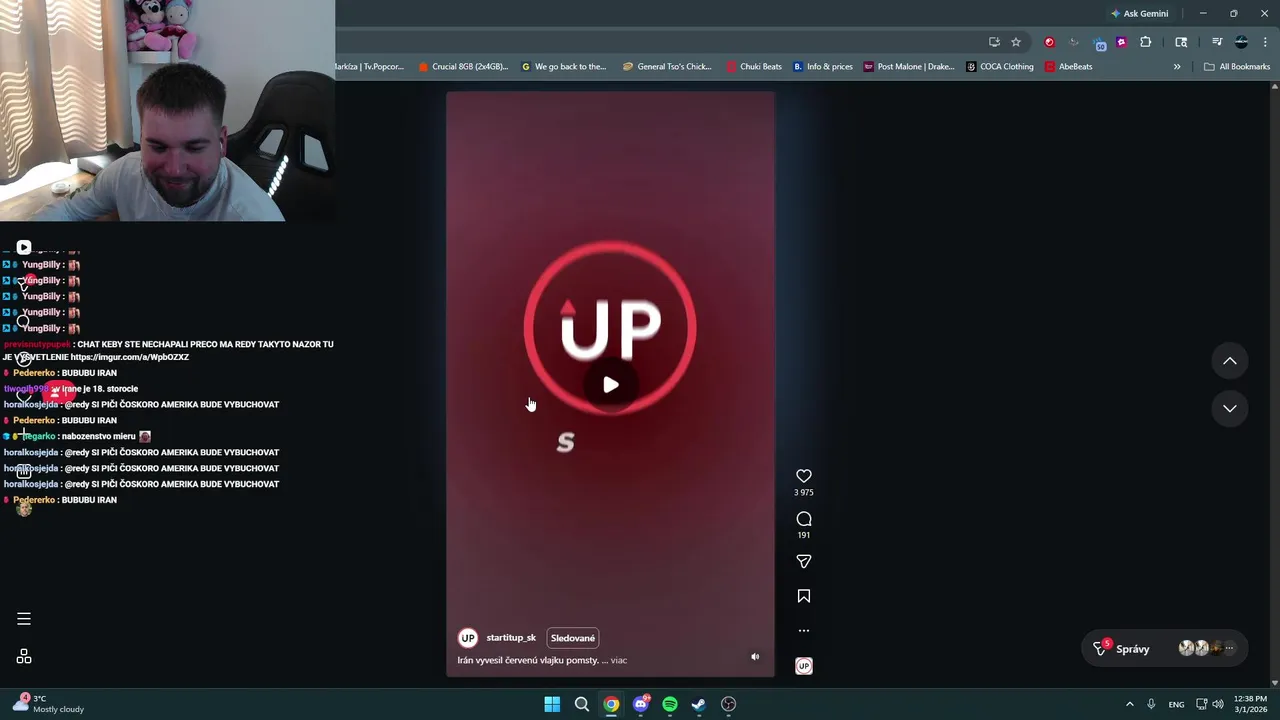Click Chrome icon in taskbar
Image resolution: width=1280 pixels, height=720 pixels.
[x=611, y=704]
